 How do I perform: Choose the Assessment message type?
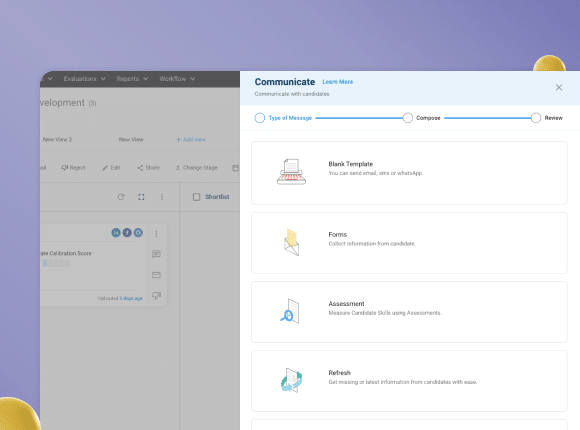pos(409,312)
